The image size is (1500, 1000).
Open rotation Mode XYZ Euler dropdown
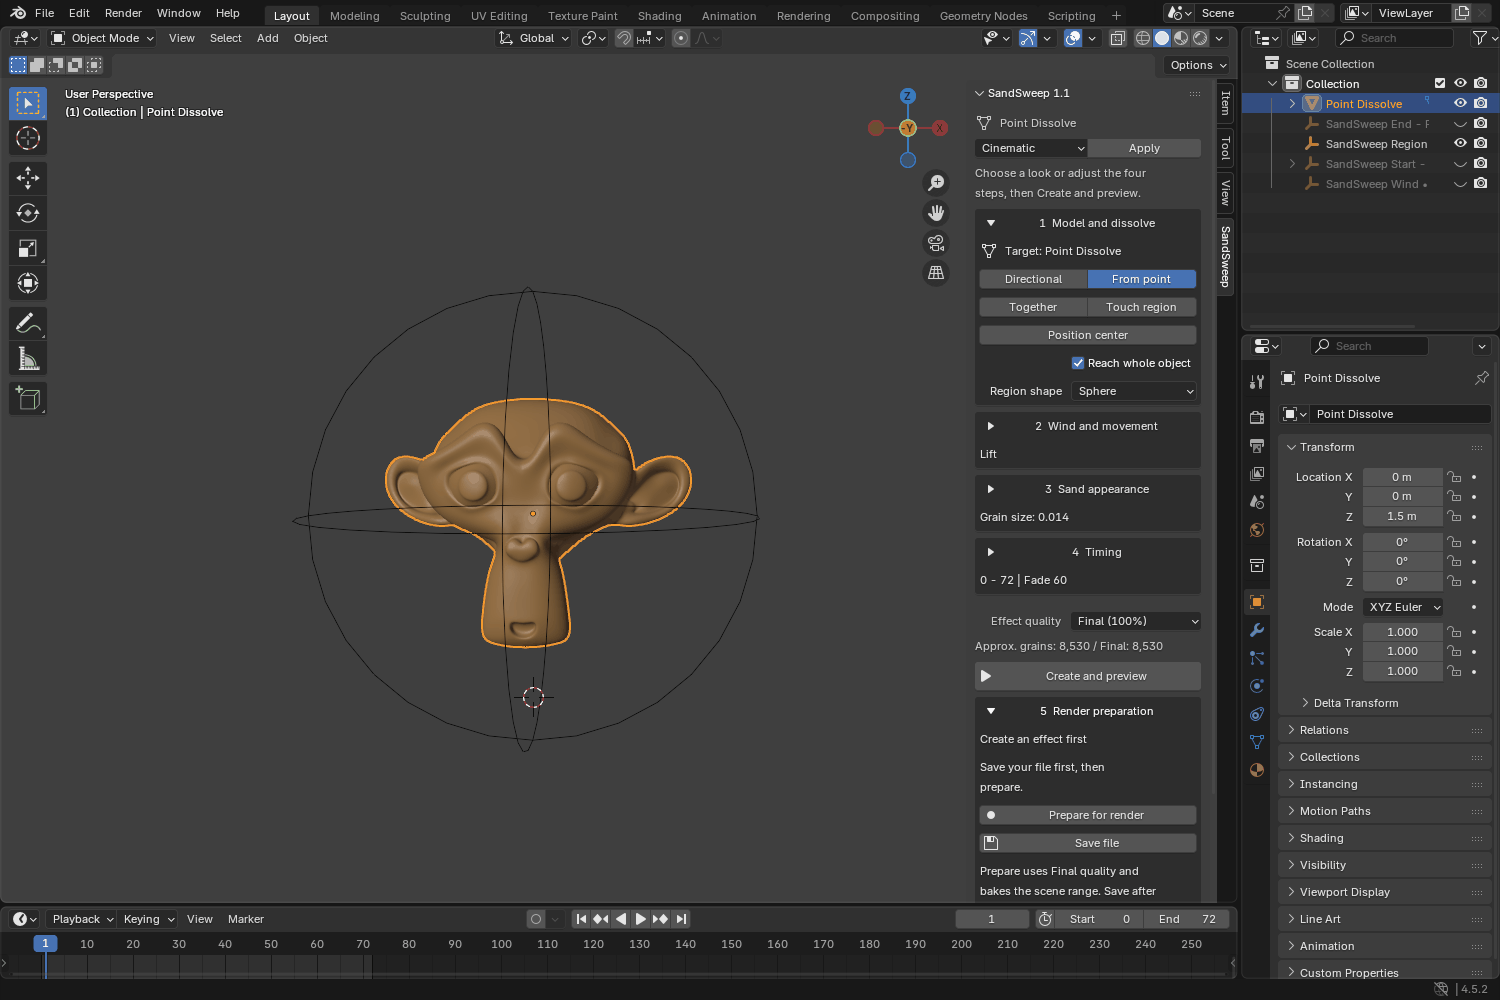pos(1403,607)
